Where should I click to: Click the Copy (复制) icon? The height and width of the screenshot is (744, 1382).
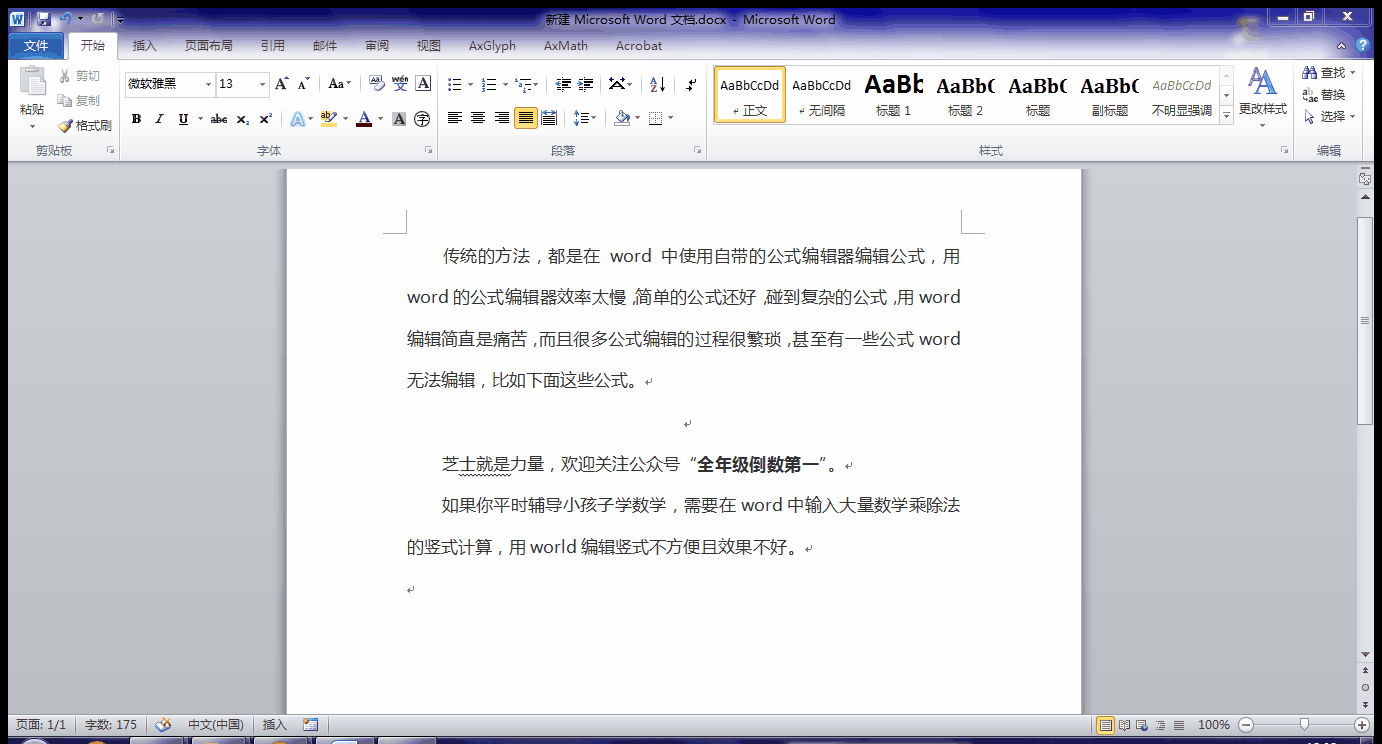pos(65,101)
